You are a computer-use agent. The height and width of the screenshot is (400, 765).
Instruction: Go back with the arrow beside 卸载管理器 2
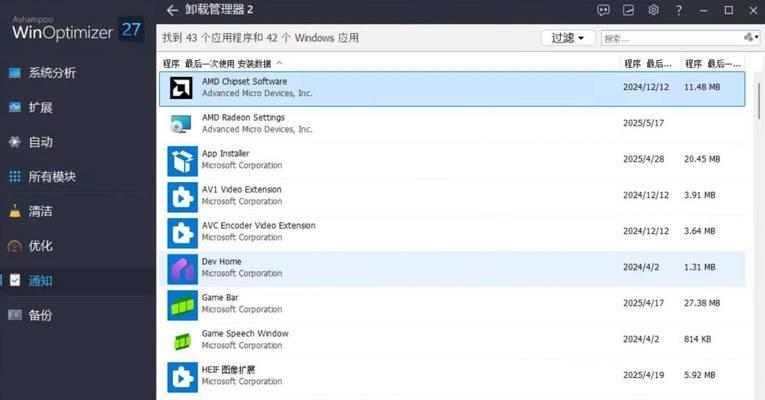172,10
